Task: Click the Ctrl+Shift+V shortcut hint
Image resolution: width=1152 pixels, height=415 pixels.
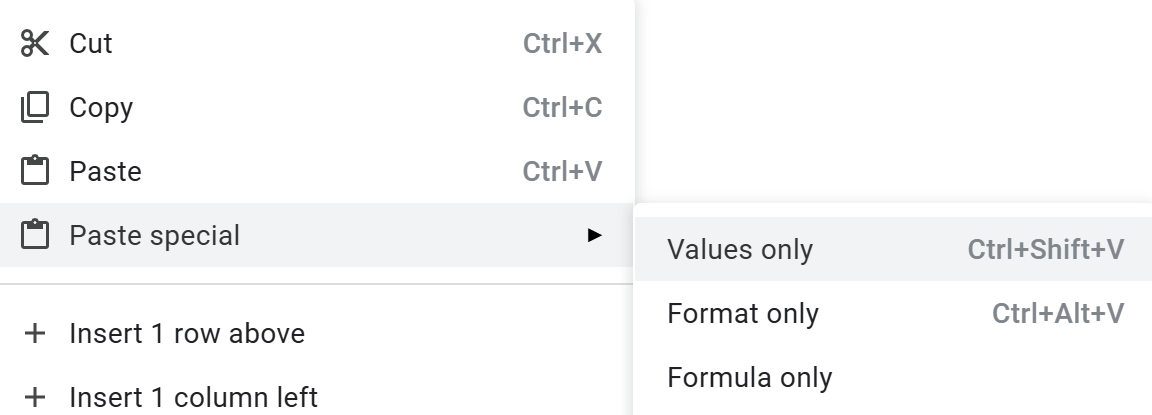Action: [x=1045, y=250]
